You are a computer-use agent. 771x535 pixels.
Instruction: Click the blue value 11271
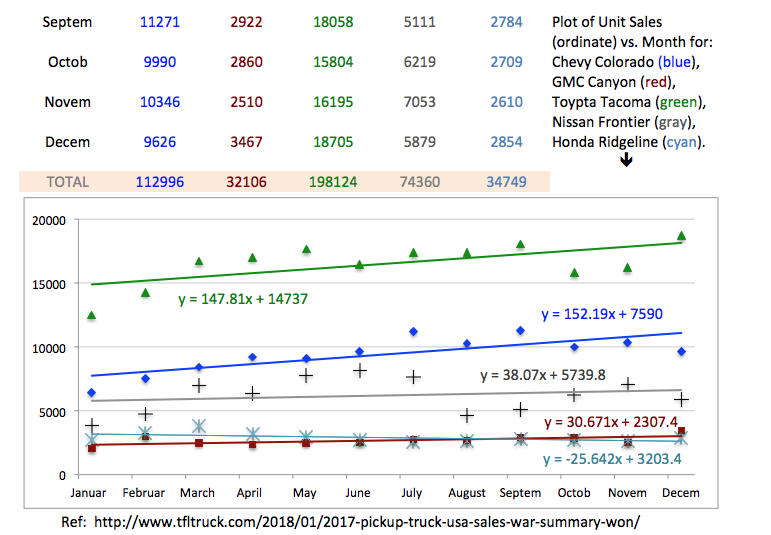(160, 22)
